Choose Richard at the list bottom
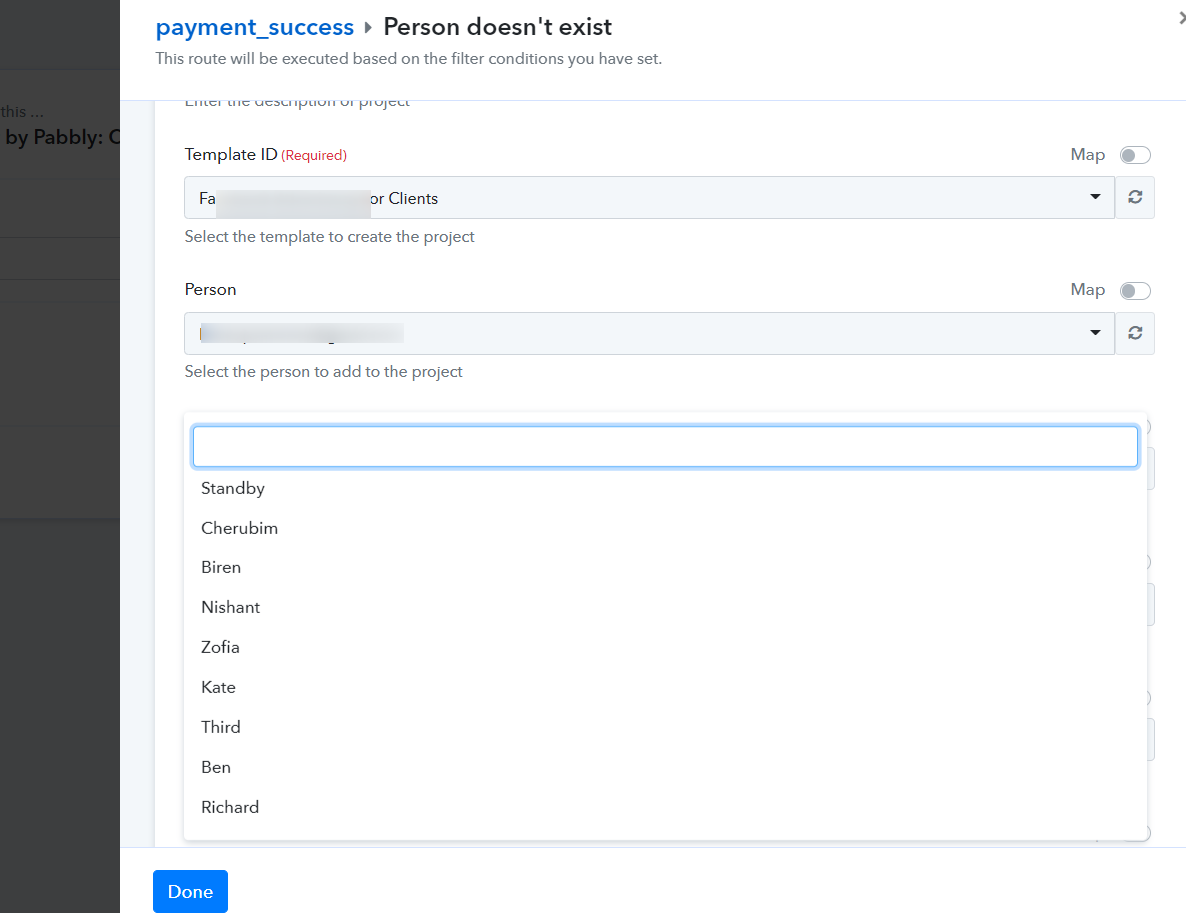 230,807
